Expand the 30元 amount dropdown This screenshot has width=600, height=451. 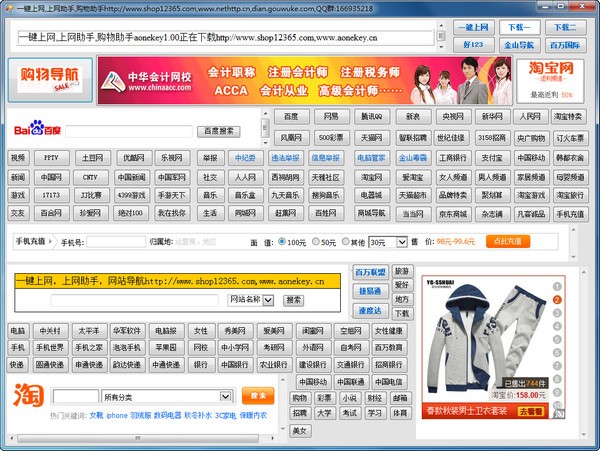tap(401, 242)
